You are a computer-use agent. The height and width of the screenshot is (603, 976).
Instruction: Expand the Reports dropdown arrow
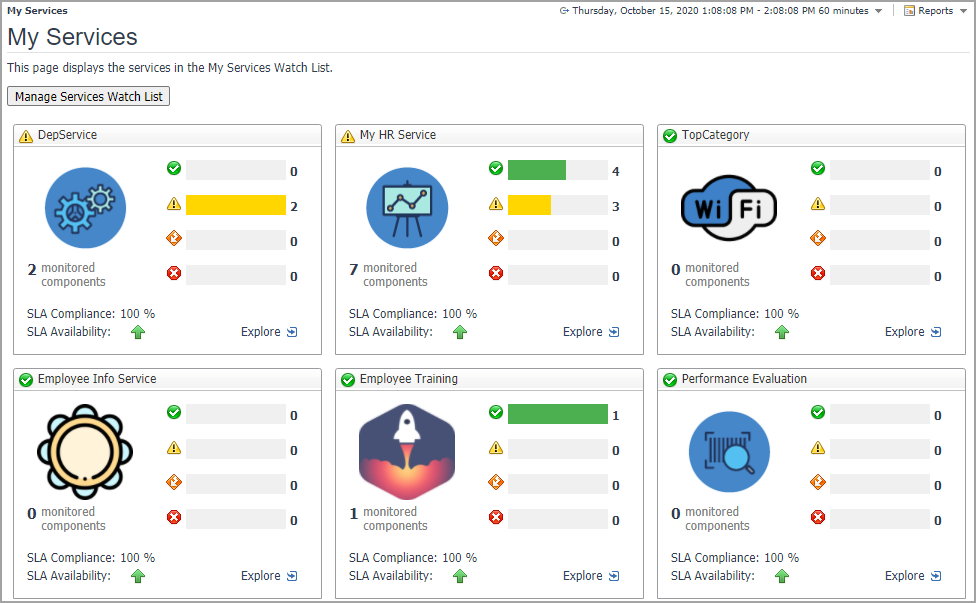(x=964, y=11)
